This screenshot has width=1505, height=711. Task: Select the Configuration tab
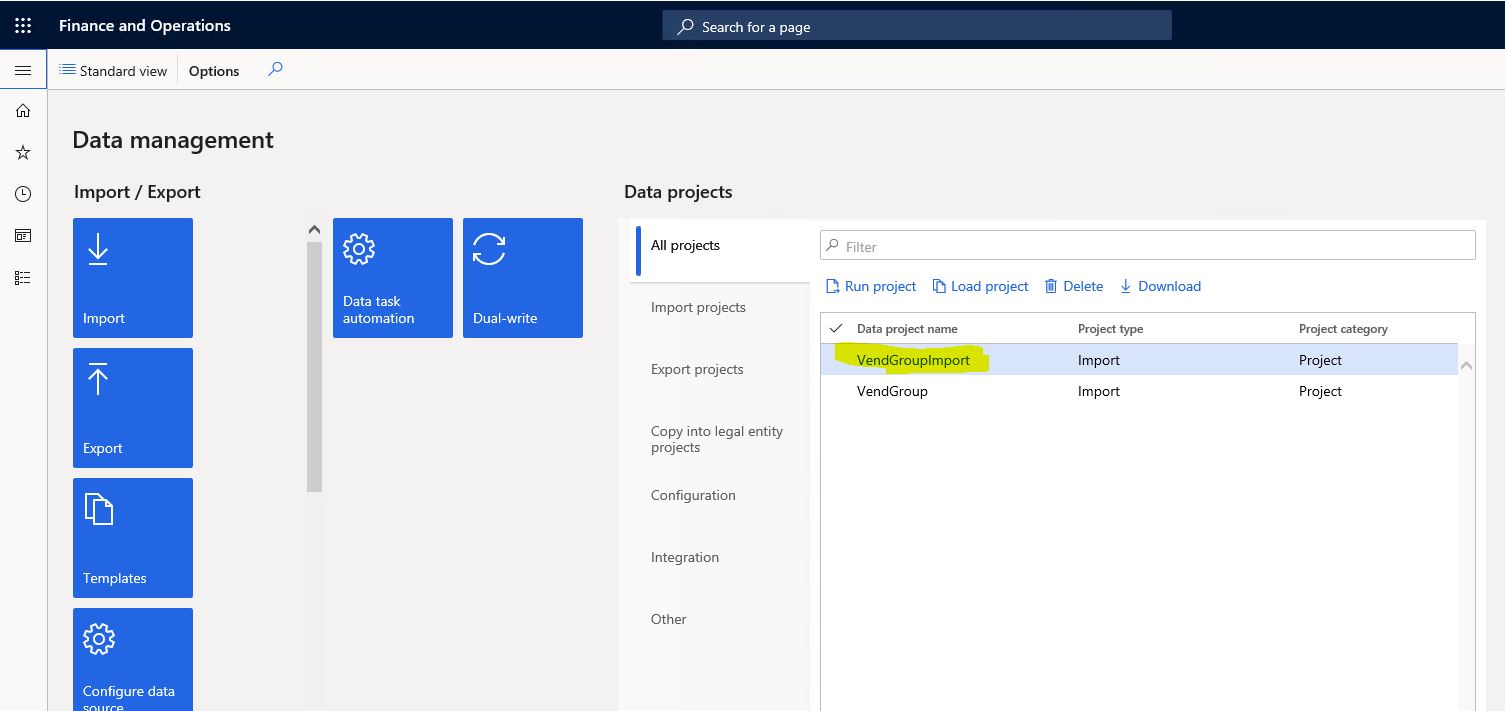tap(693, 495)
